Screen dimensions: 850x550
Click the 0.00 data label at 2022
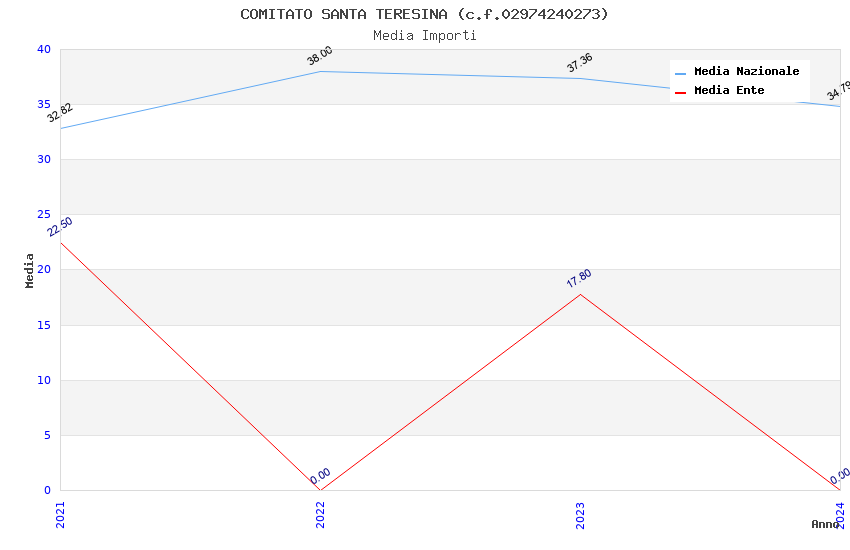tap(320, 476)
